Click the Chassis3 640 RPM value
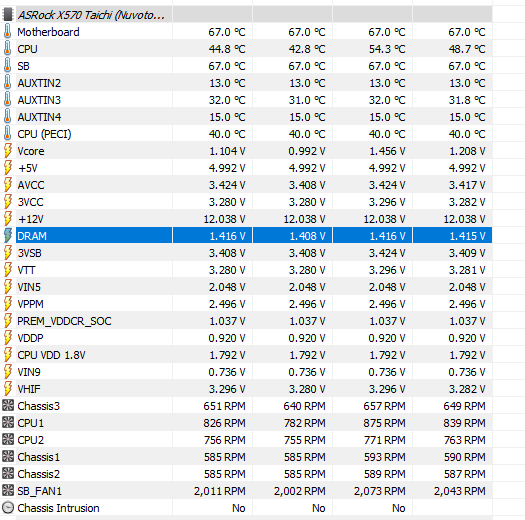Viewport: 525px width, 520px height. click(304, 406)
